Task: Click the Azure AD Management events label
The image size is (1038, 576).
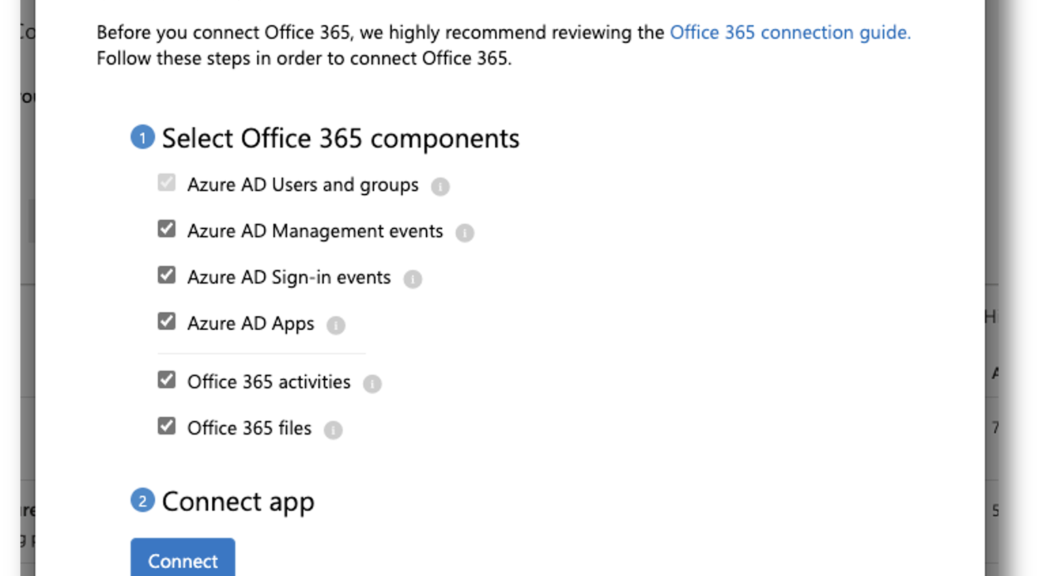Action: pyautogui.click(x=315, y=231)
